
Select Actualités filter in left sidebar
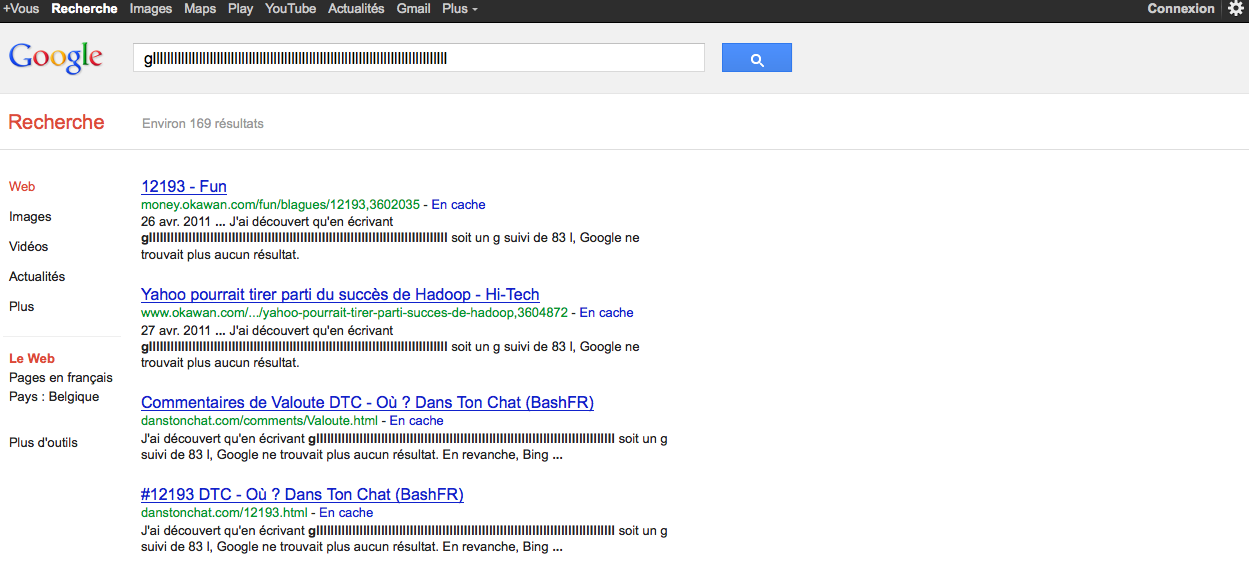tap(37, 277)
